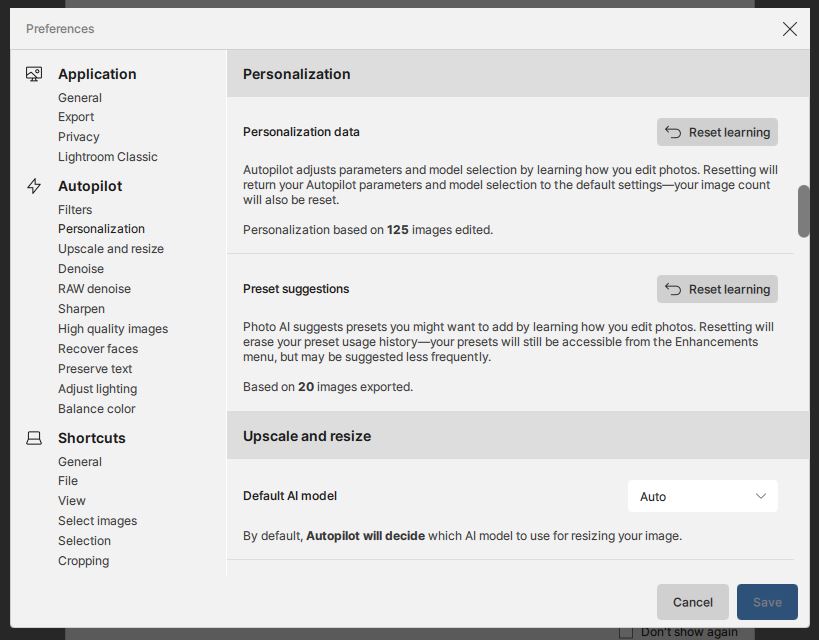Click the undo arrow icon on Preset suggestions reset

676,289
